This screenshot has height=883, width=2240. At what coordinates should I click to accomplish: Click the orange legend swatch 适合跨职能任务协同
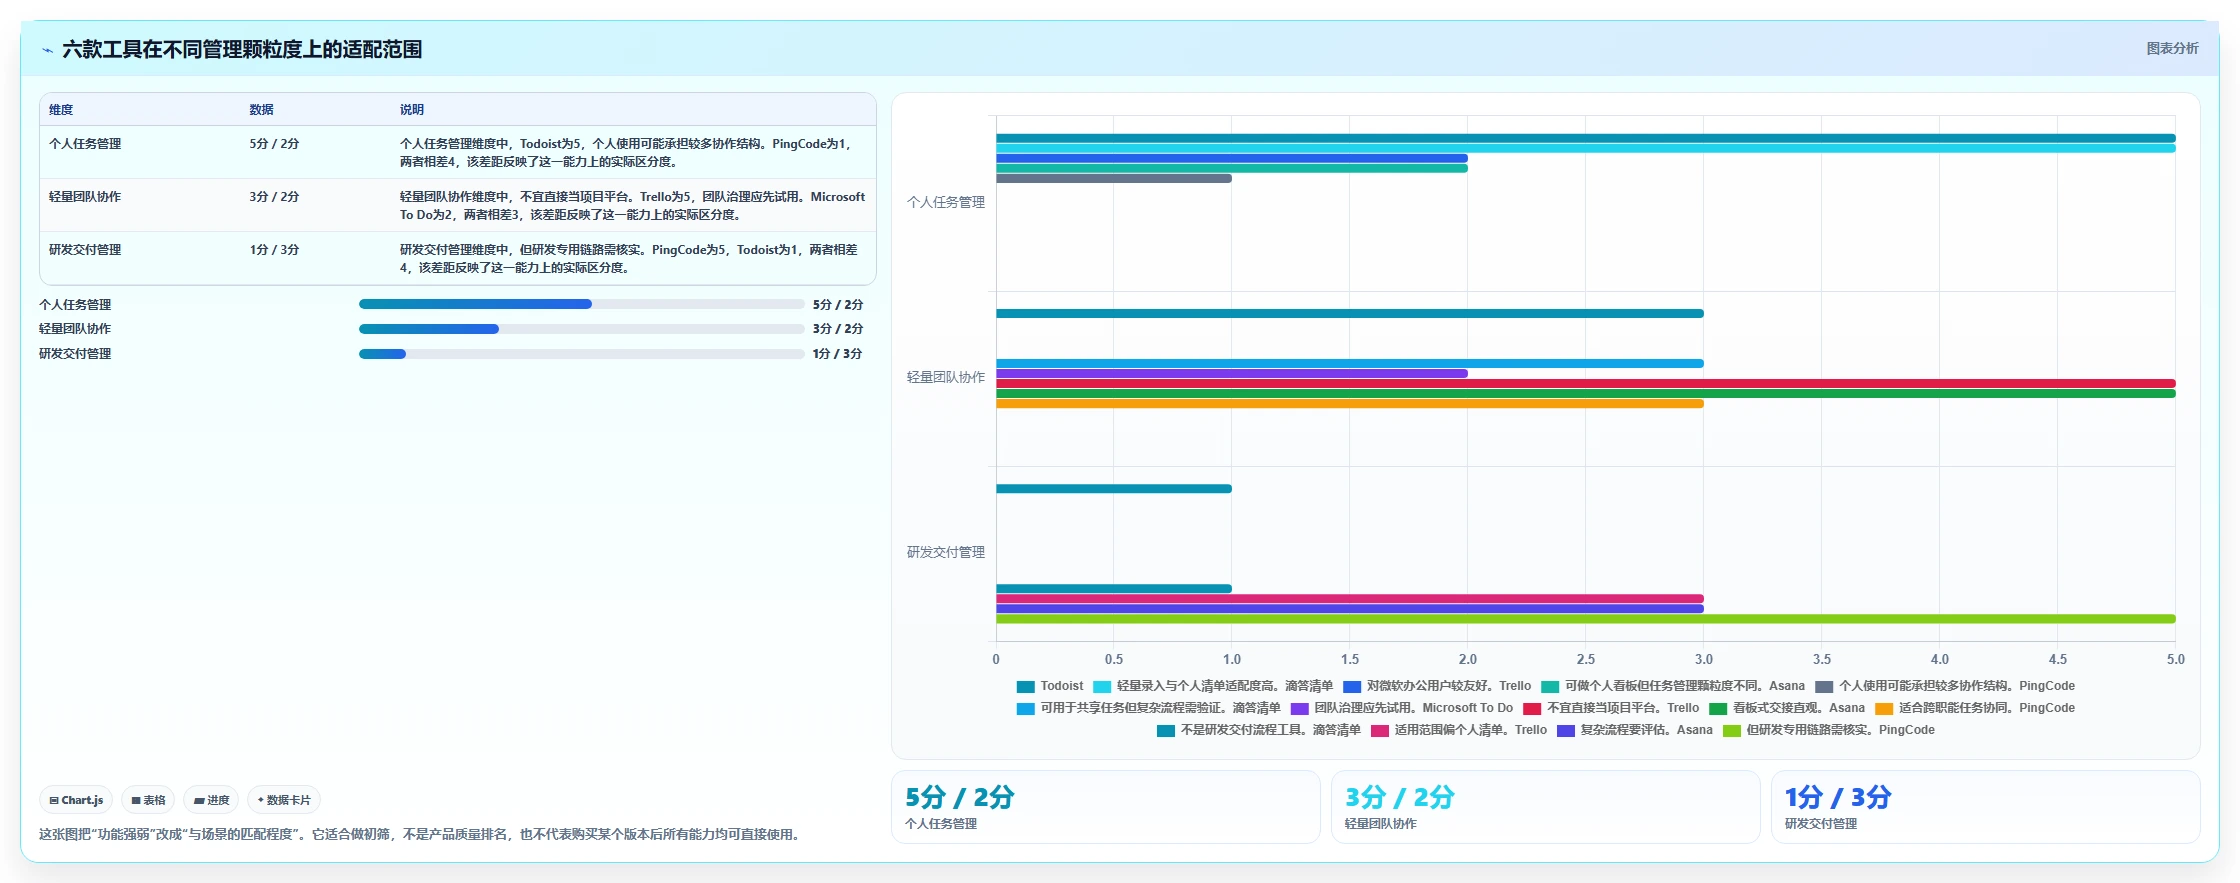[x=1884, y=709]
